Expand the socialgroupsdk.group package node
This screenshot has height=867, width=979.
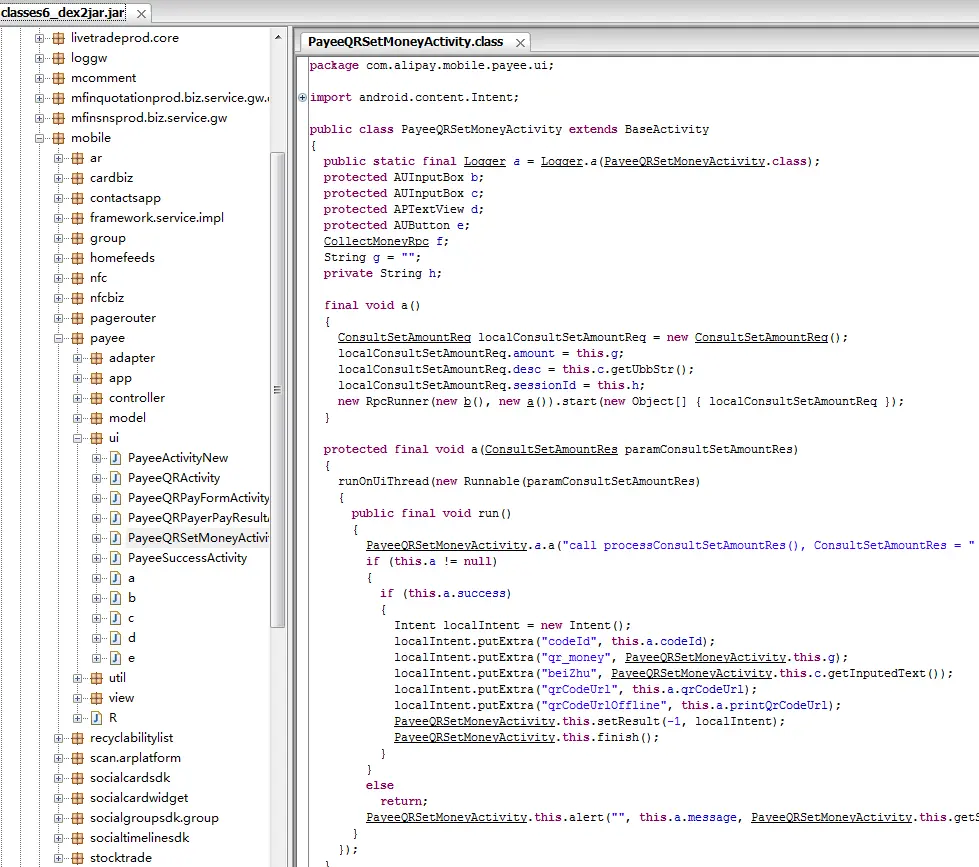pyautogui.click(x=58, y=818)
